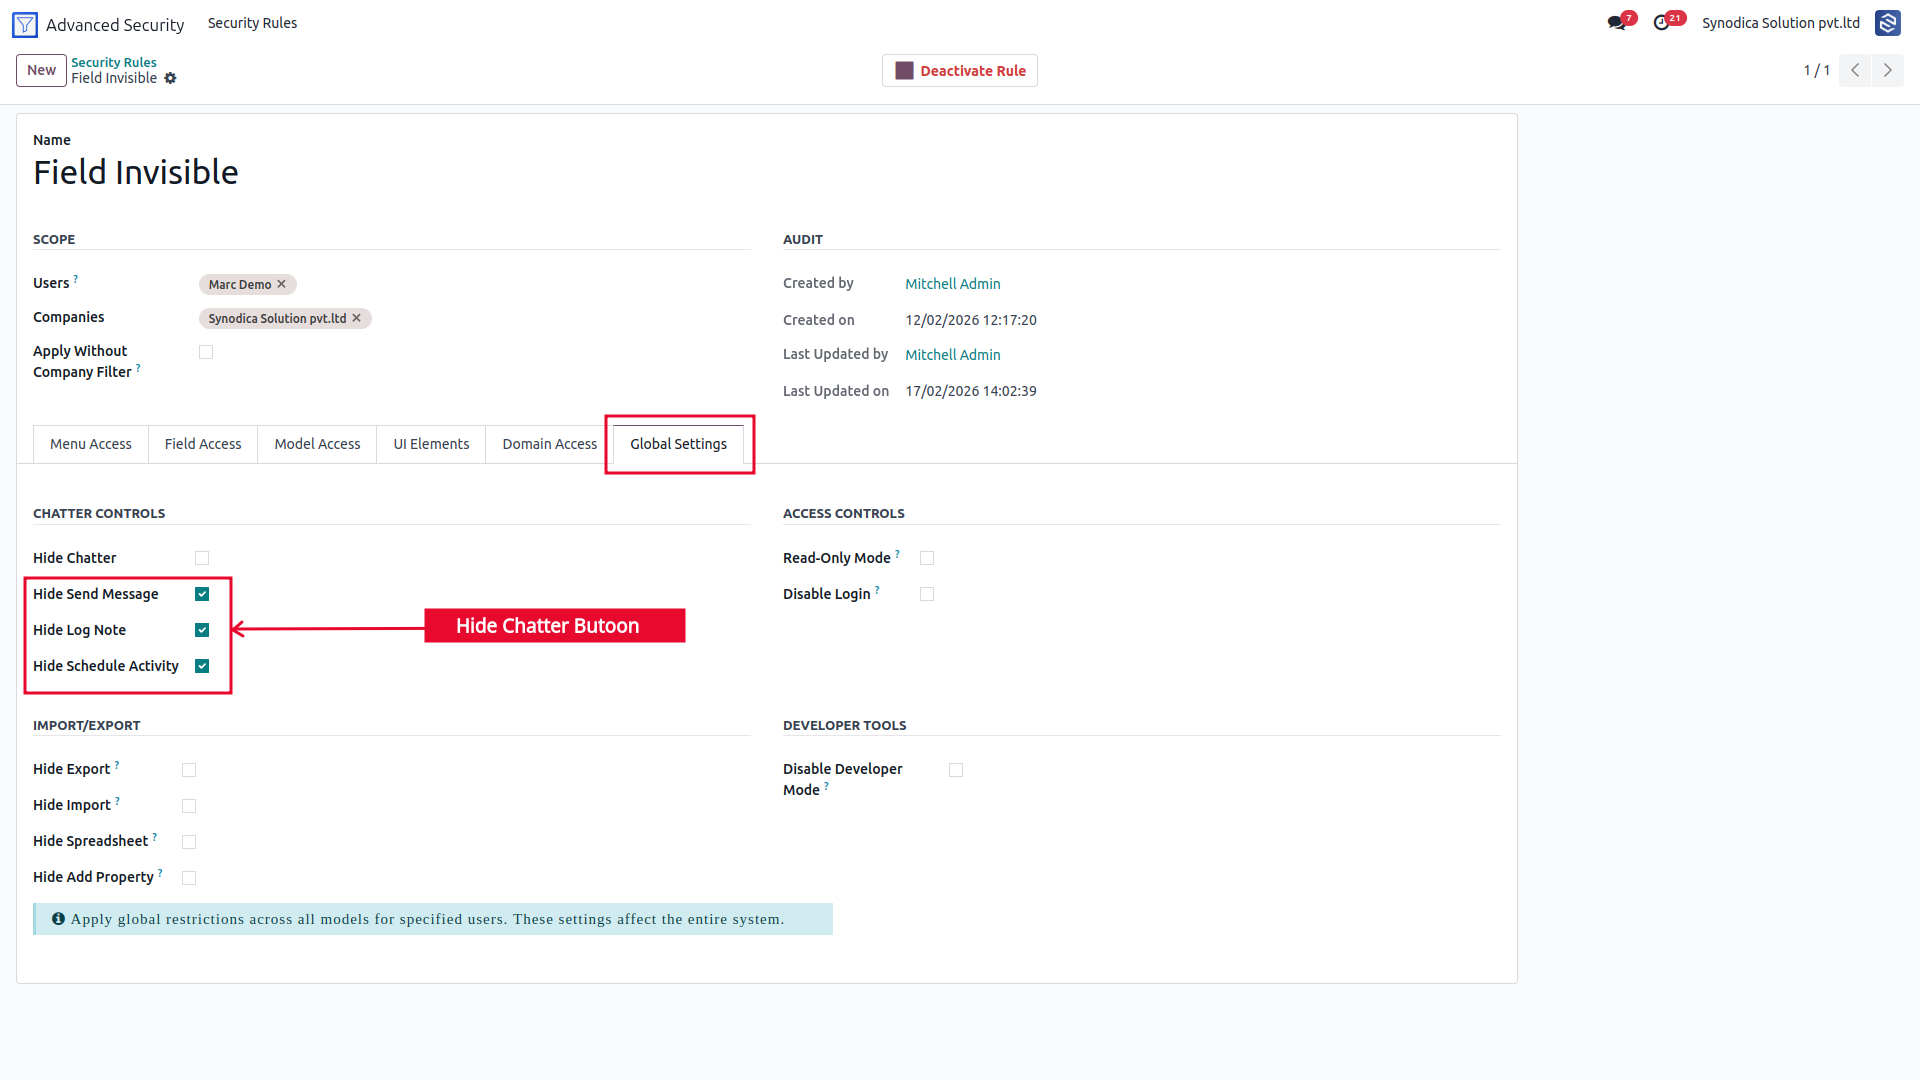Check the Hide Spreadsheet checkbox
Viewport: 1920px width, 1080px height.
(x=189, y=842)
